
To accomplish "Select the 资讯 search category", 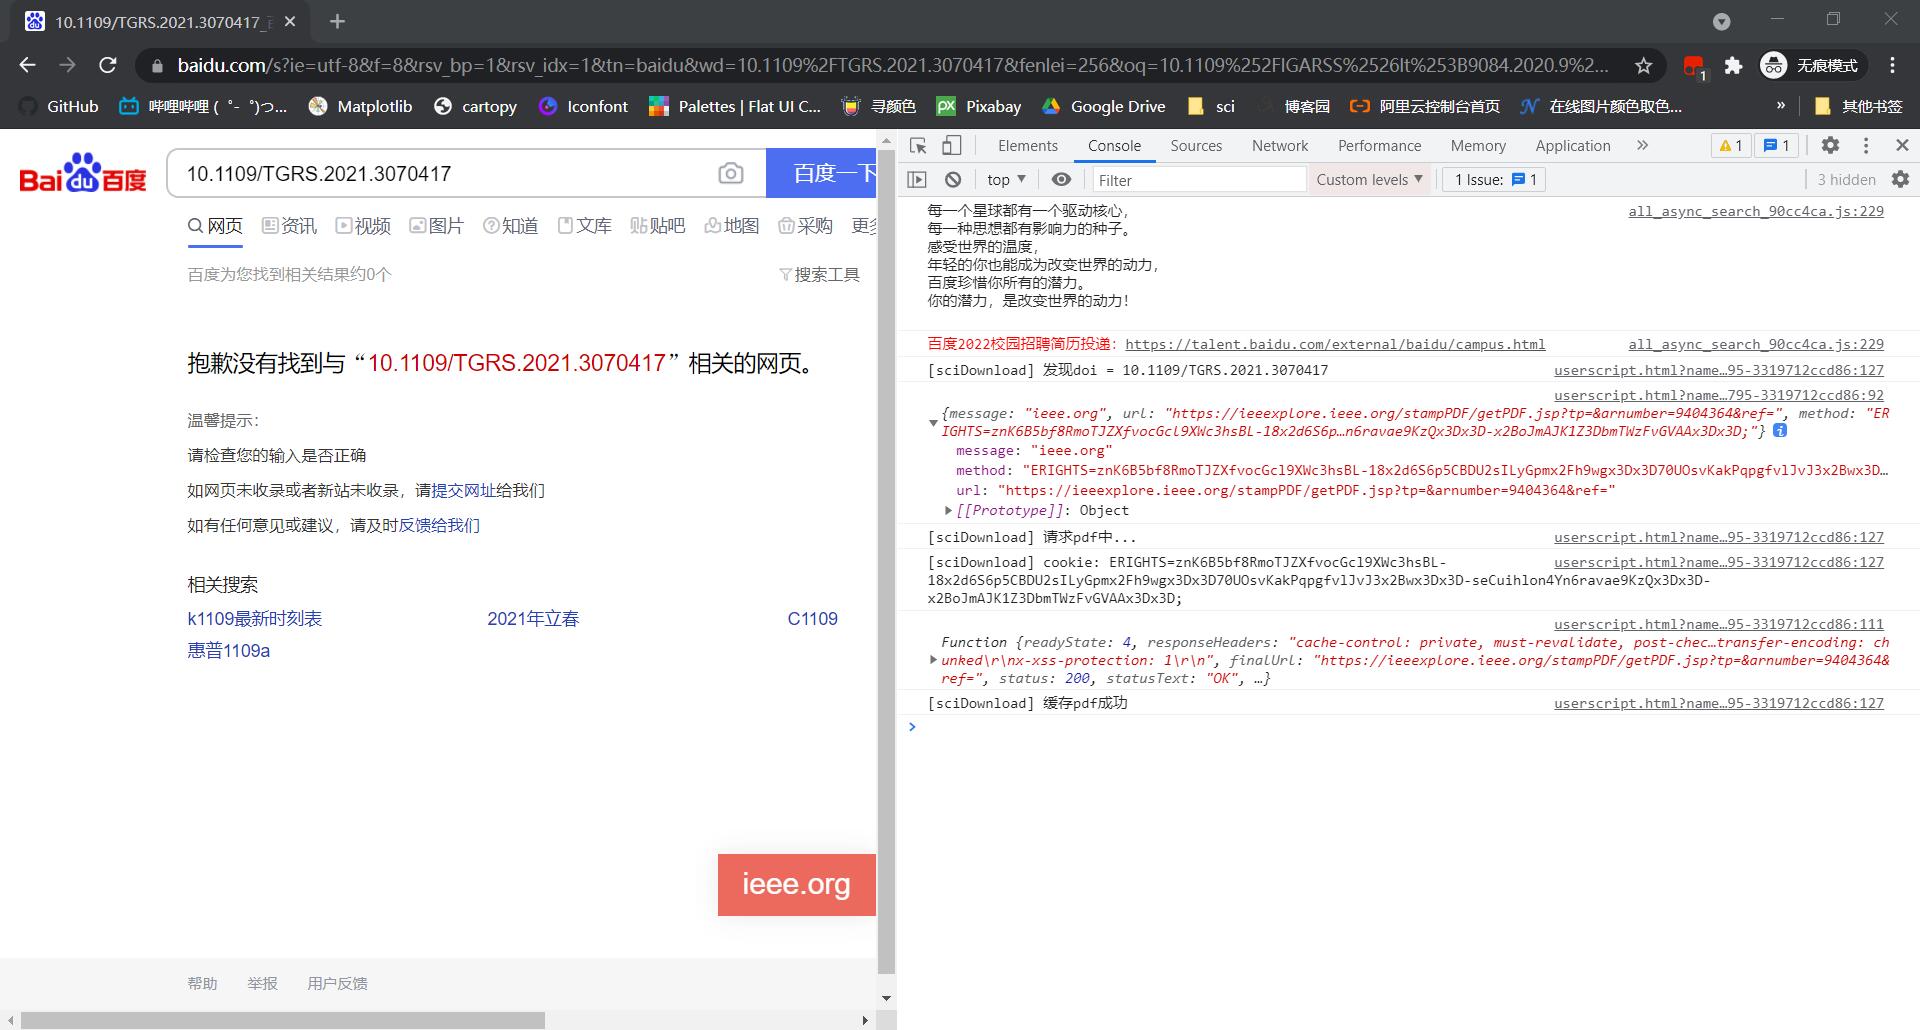I will (x=289, y=226).
